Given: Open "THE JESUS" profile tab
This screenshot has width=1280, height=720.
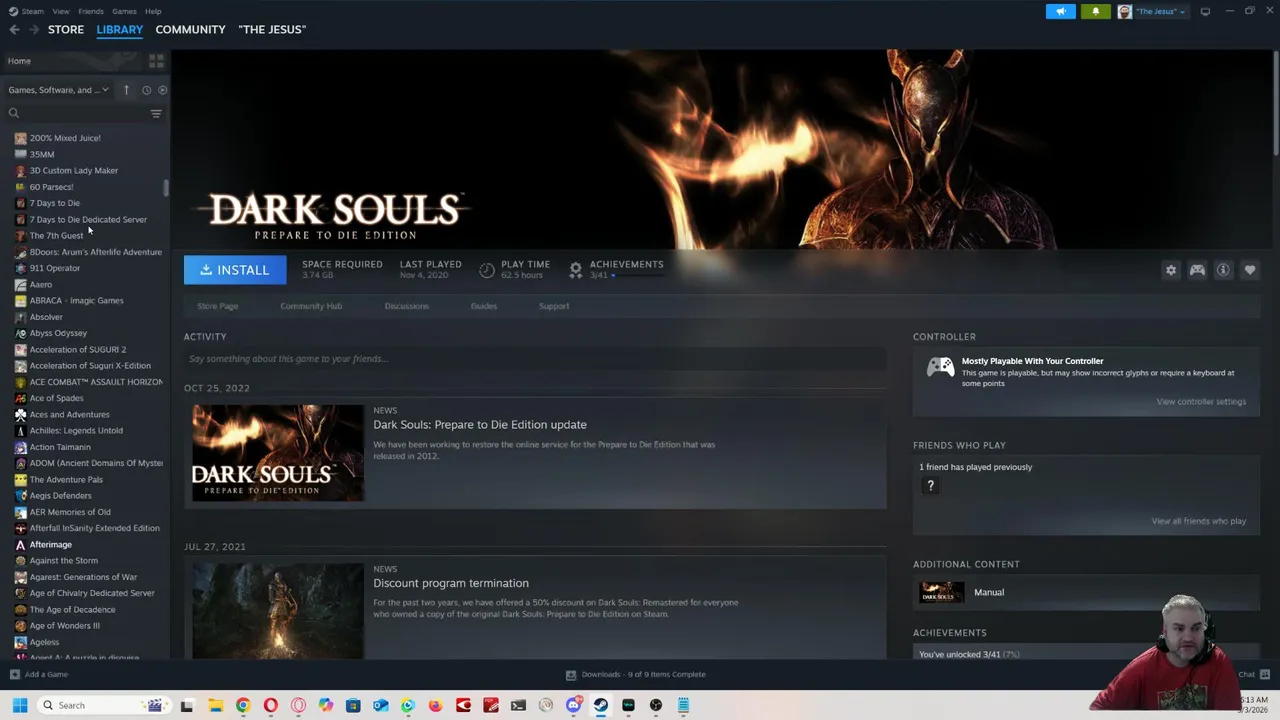Looking at the screenshot, I should coord(272,30).
